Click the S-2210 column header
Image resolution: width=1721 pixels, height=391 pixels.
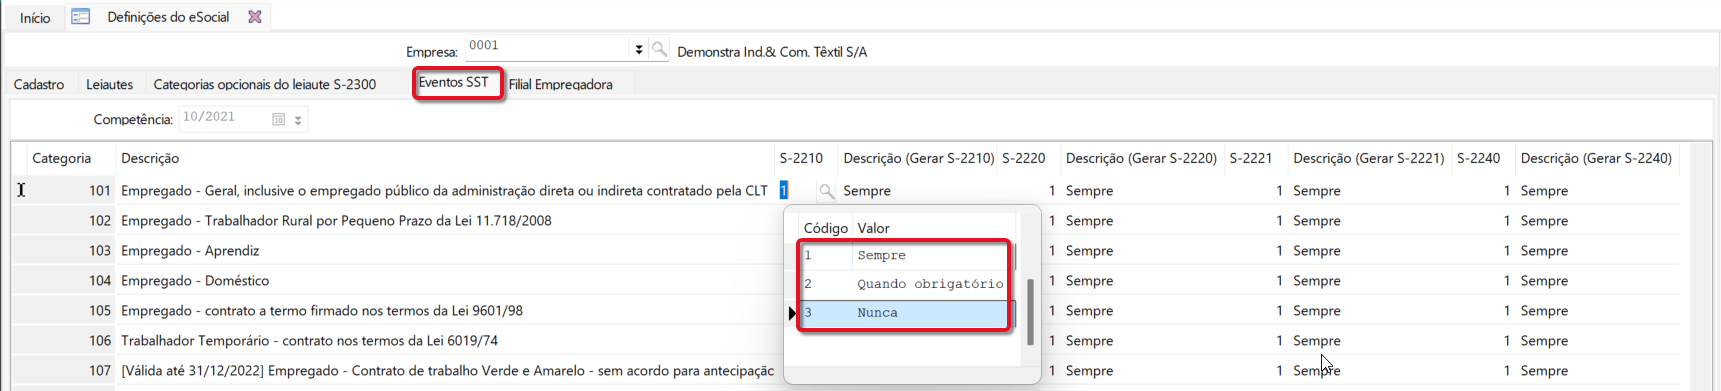801,158
